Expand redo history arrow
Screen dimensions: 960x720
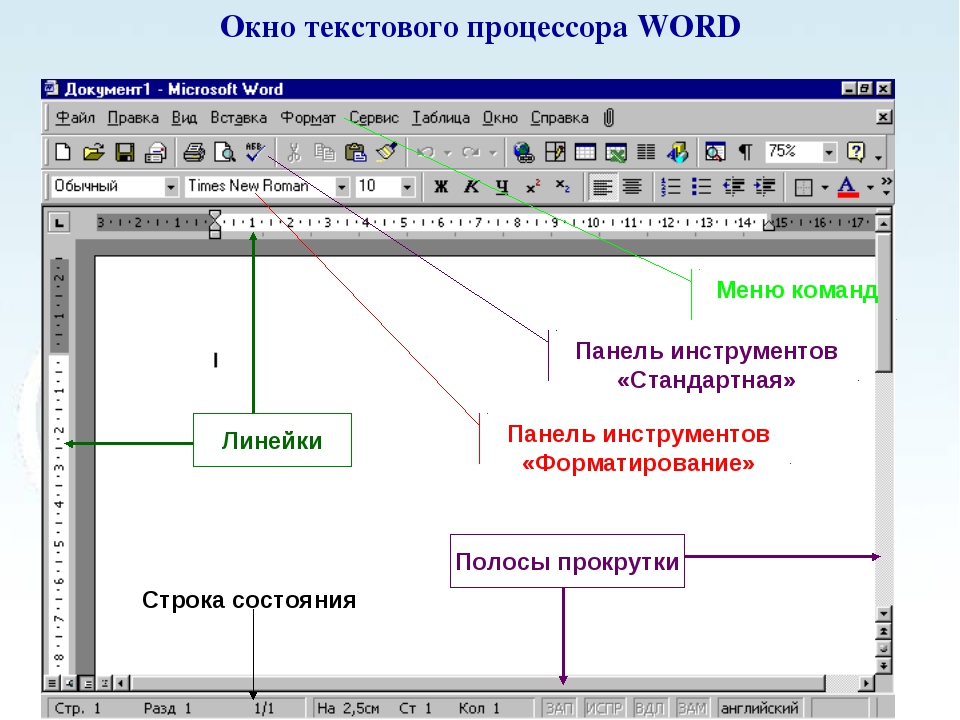pyautogui.click(x=492, y=152)
